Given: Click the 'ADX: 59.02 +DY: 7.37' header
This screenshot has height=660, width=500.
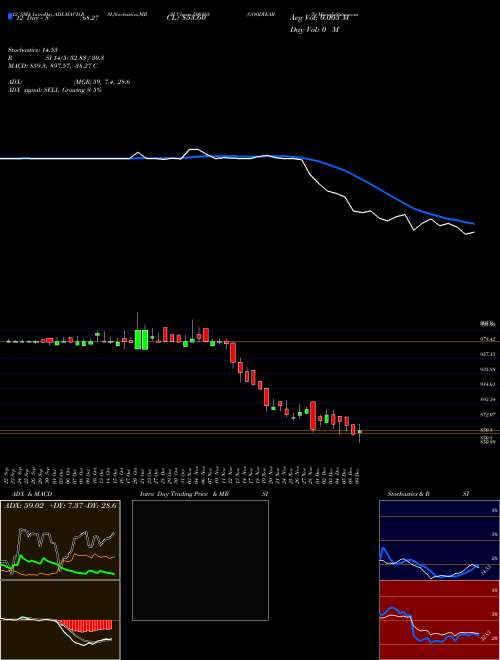Looking at the screenshot, I should (x=60, y=505).
